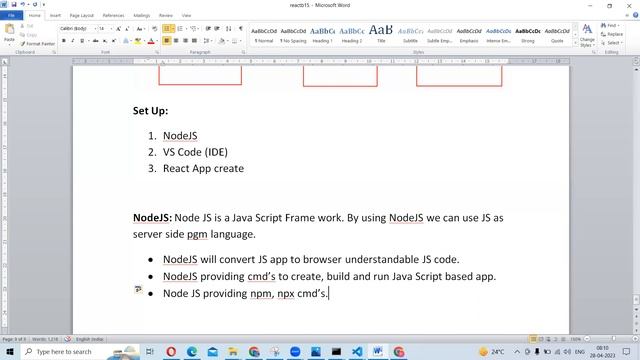Viewport: 640px width, 360px height.
Task: Click the proofing errors icon in status bar
Action: coord(68,339)
